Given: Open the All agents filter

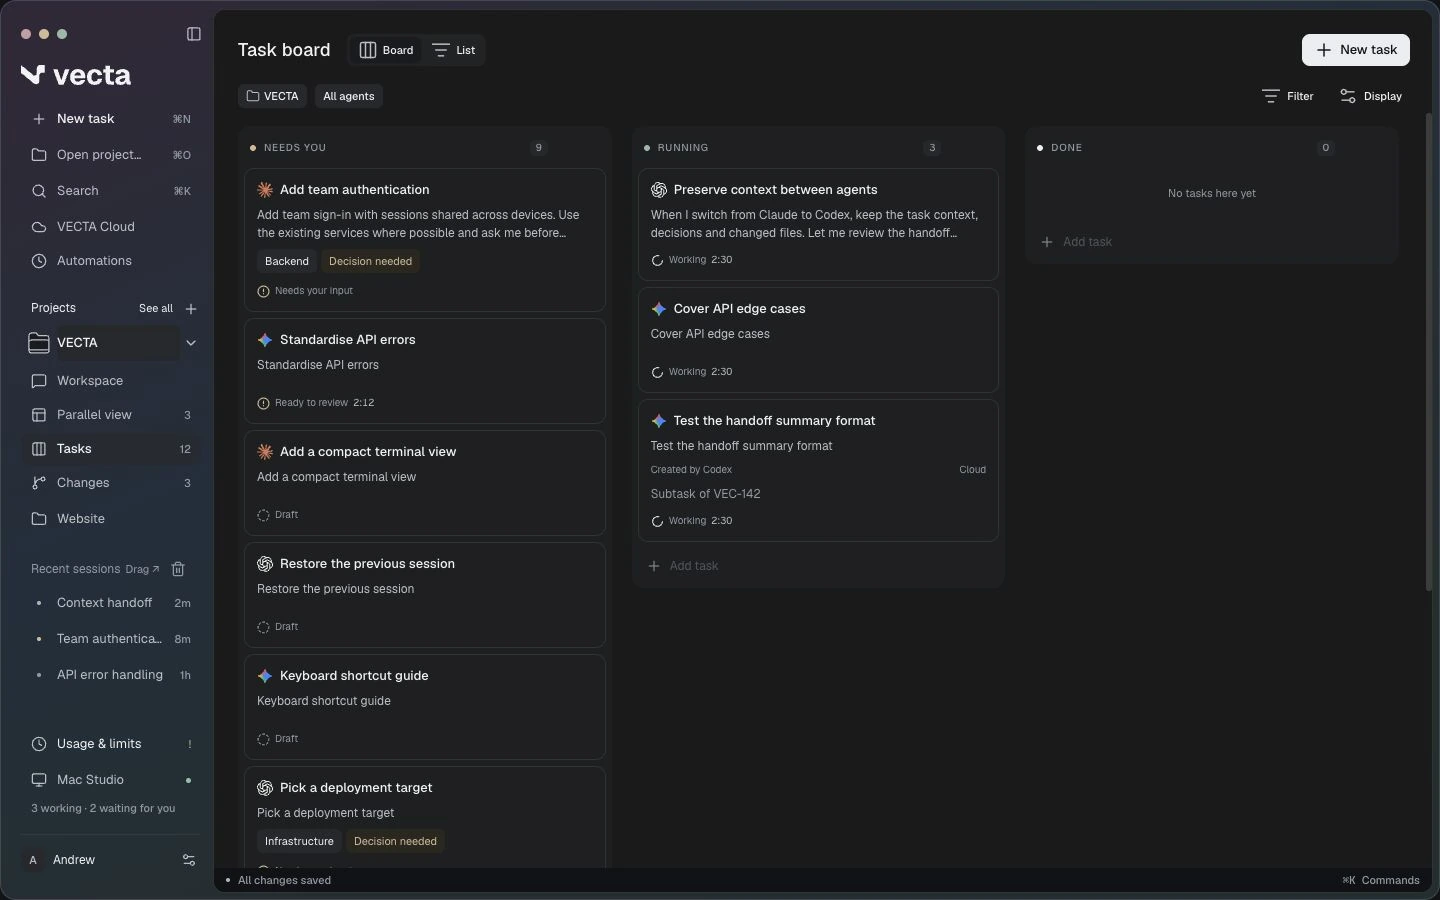Looking at the screenshot, I should (x=349, y=96).
